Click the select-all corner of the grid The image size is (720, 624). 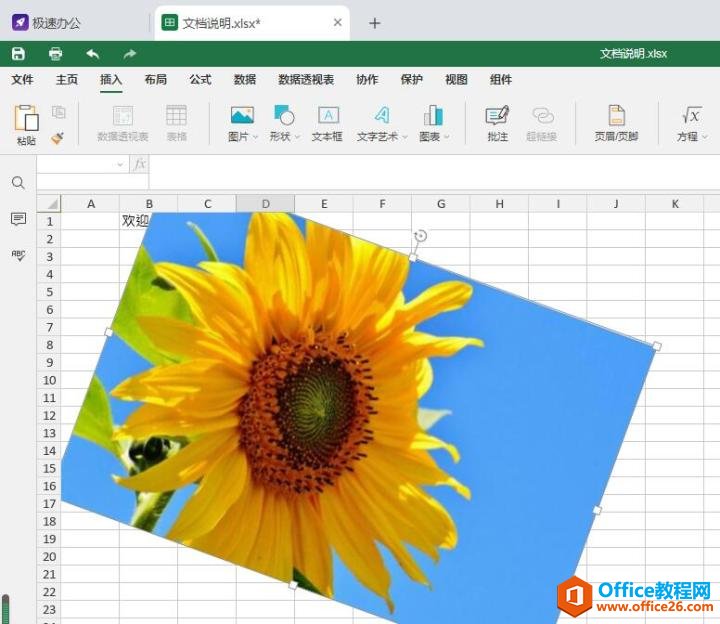(49, 203)
